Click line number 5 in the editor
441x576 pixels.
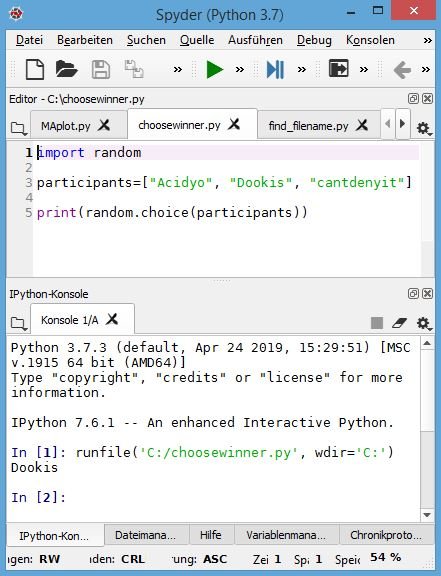pos(29,212)
